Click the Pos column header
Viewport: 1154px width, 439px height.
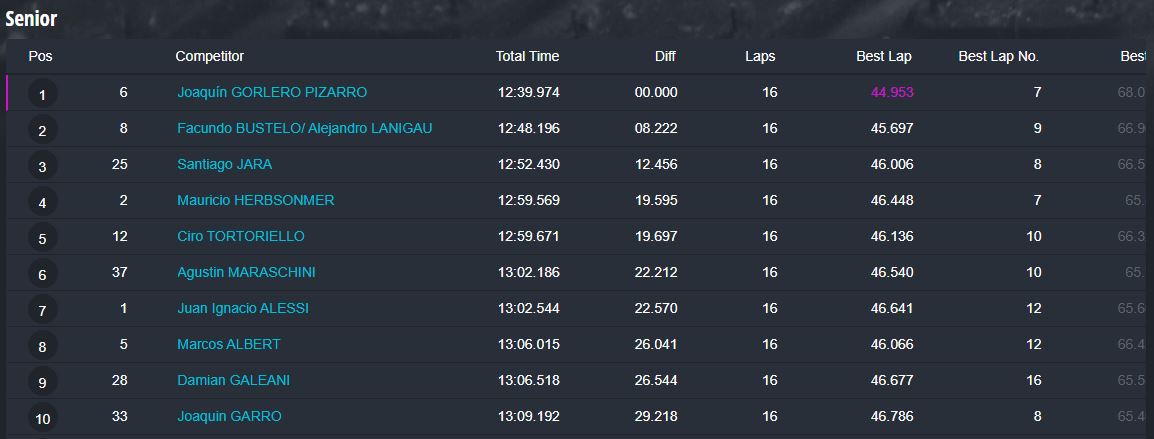click(40, 57)
